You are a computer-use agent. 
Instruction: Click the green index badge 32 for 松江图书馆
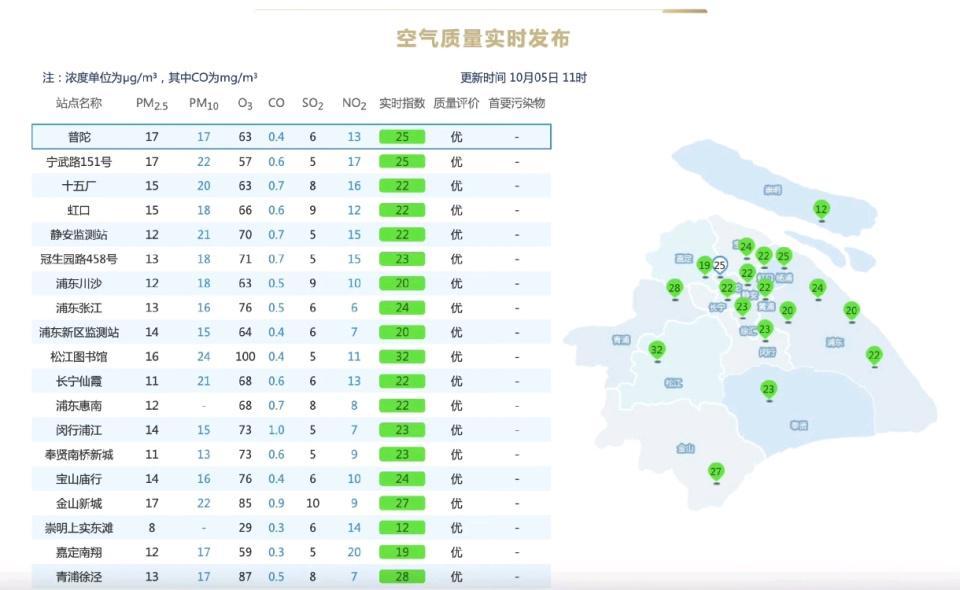point(402,357)
